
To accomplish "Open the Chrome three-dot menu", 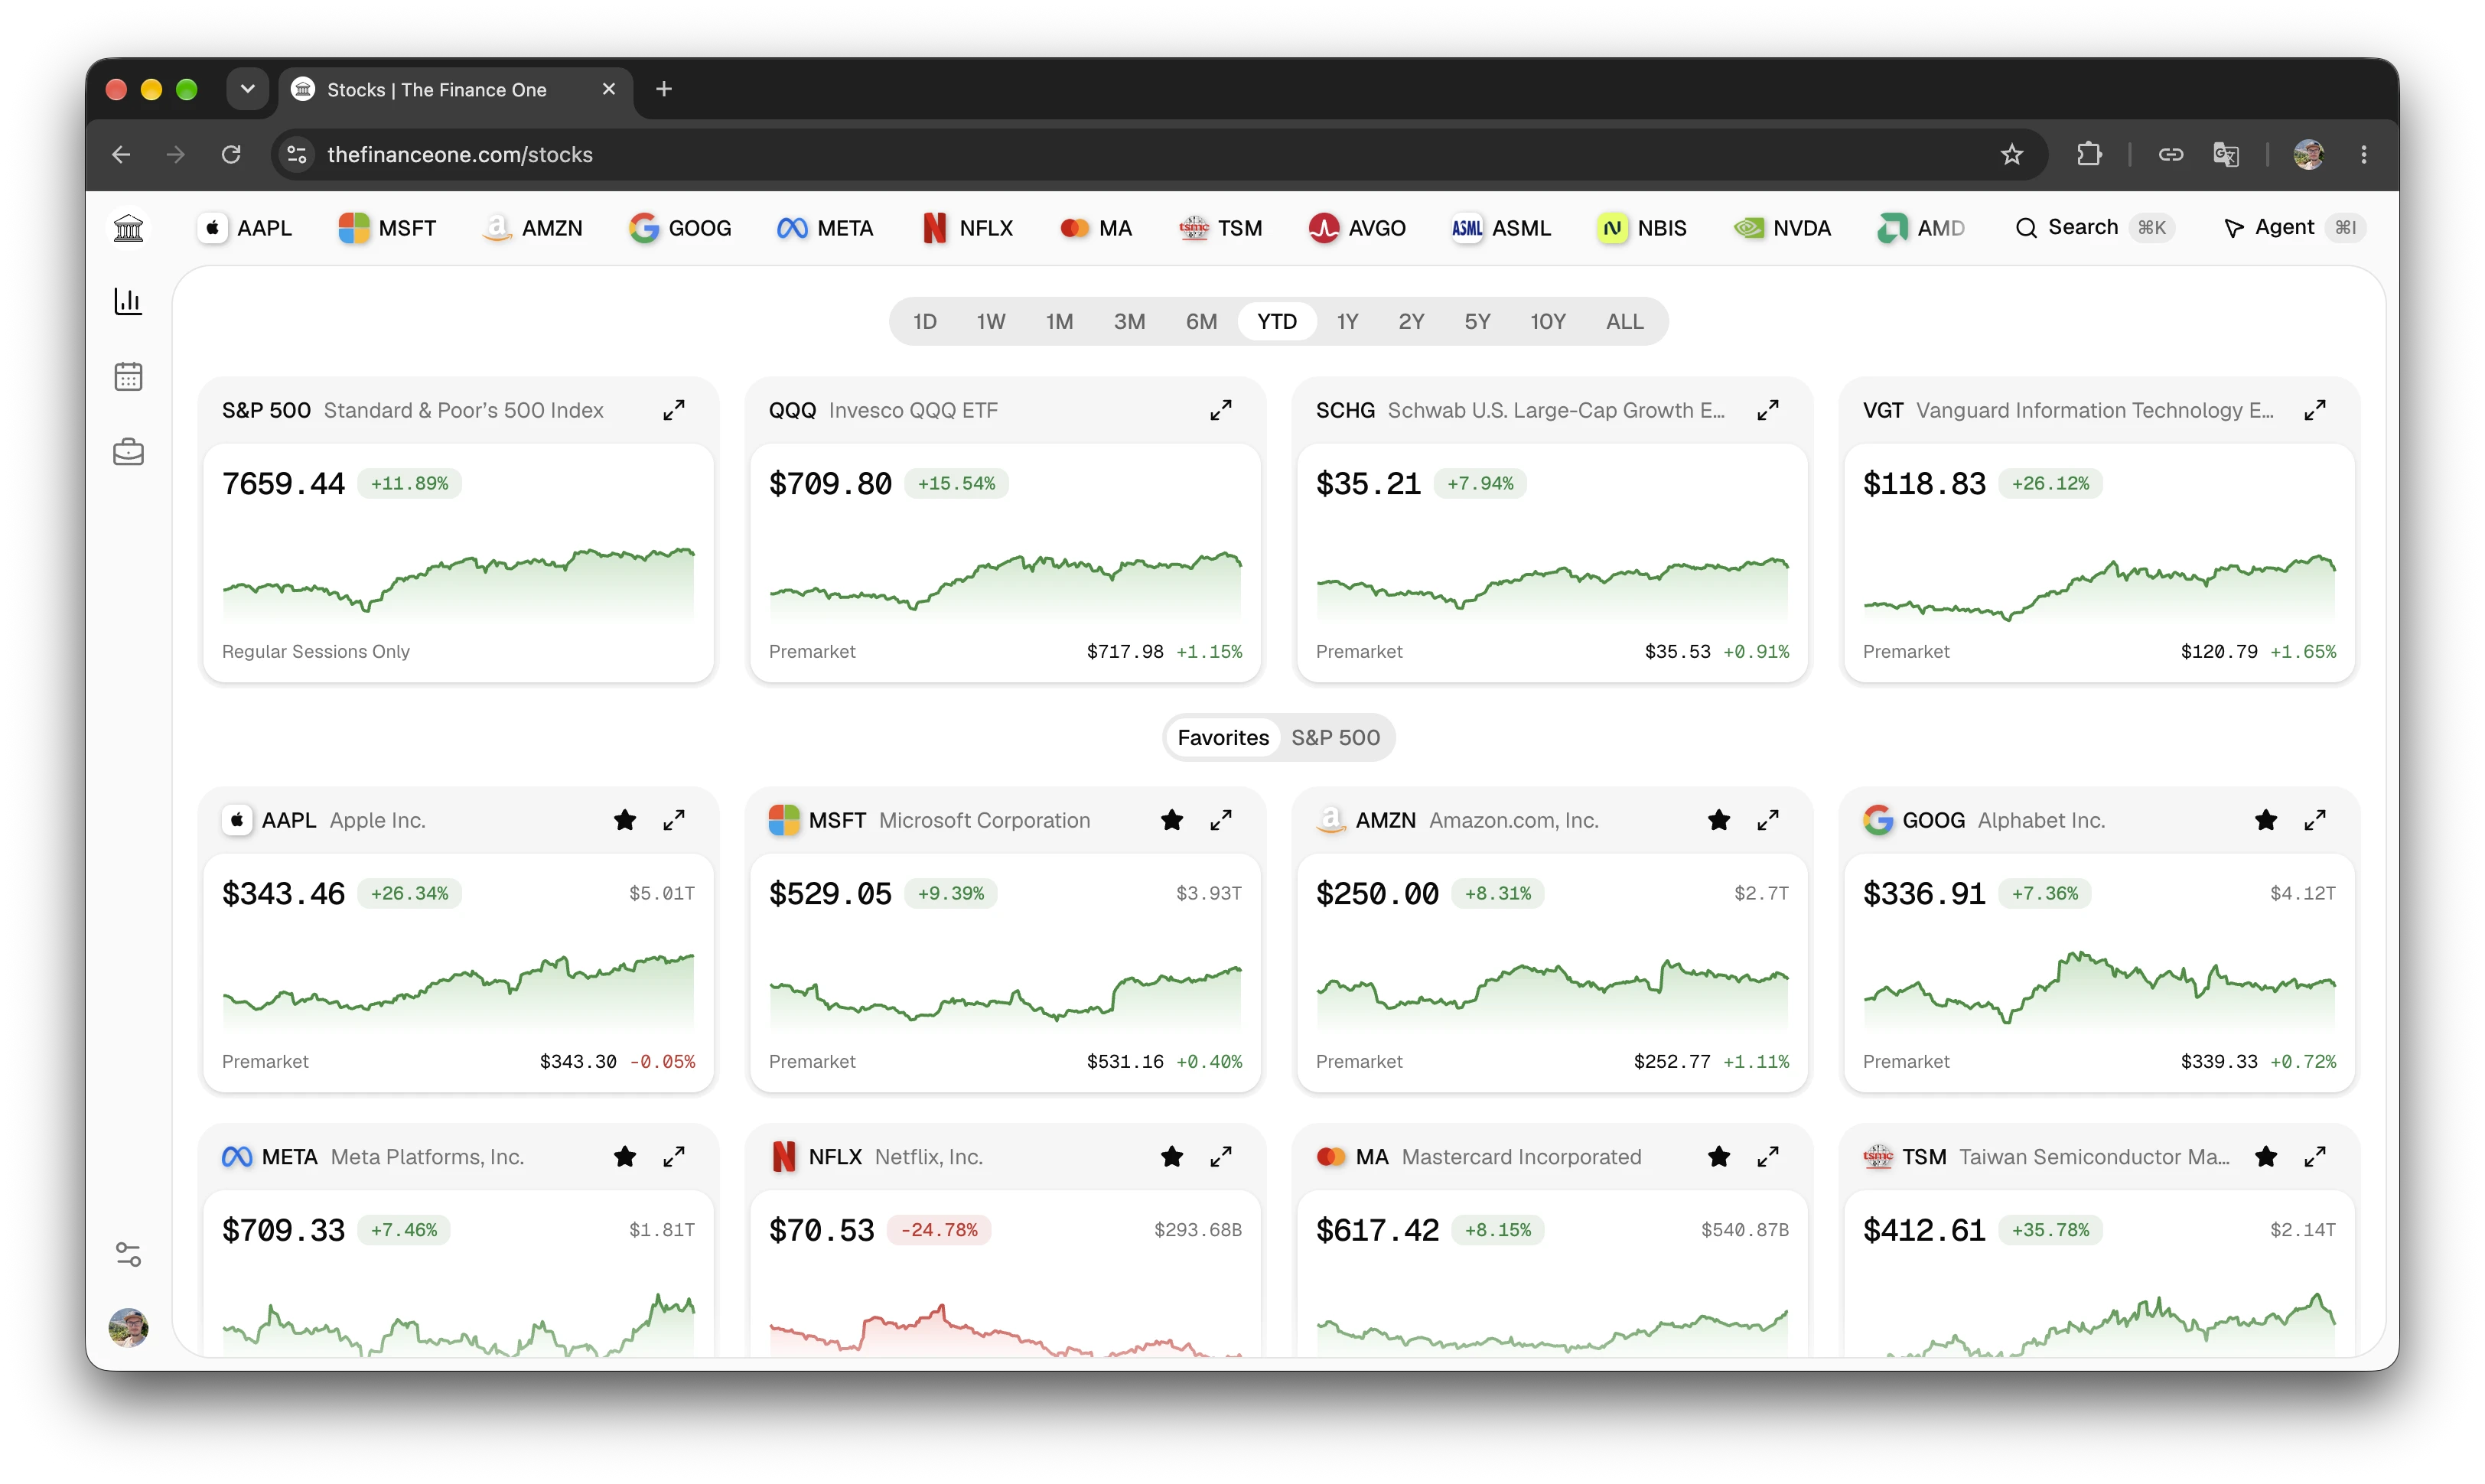I will tap(2364, 154).
